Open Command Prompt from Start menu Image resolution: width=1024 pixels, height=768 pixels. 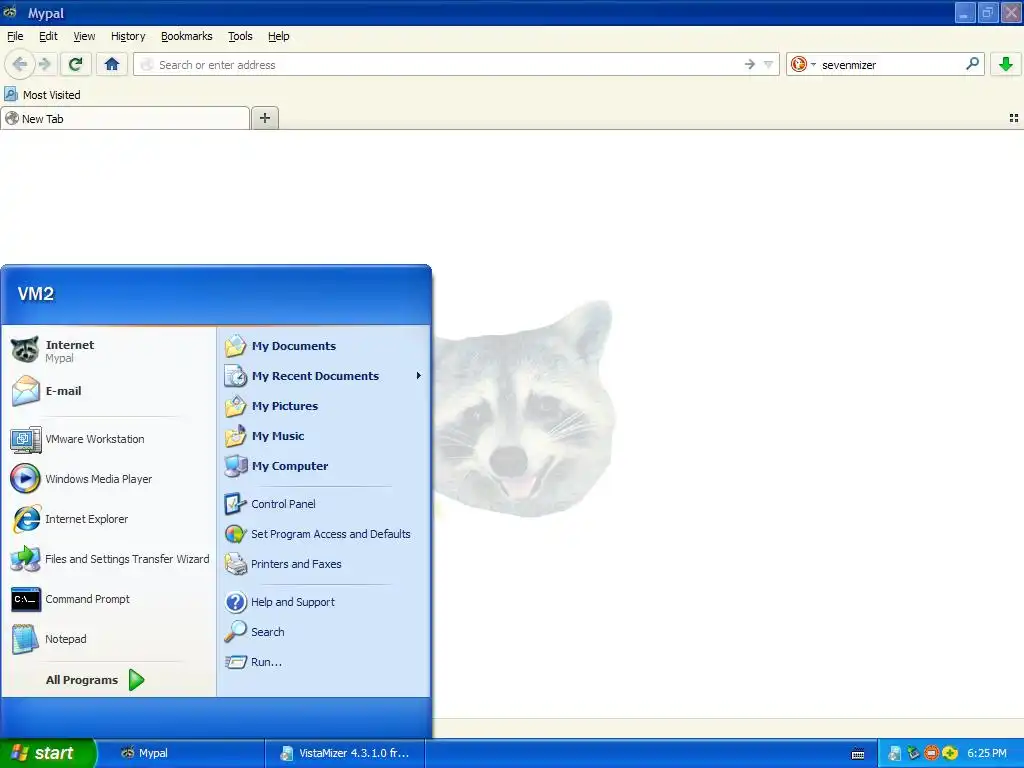coord(109,600)
